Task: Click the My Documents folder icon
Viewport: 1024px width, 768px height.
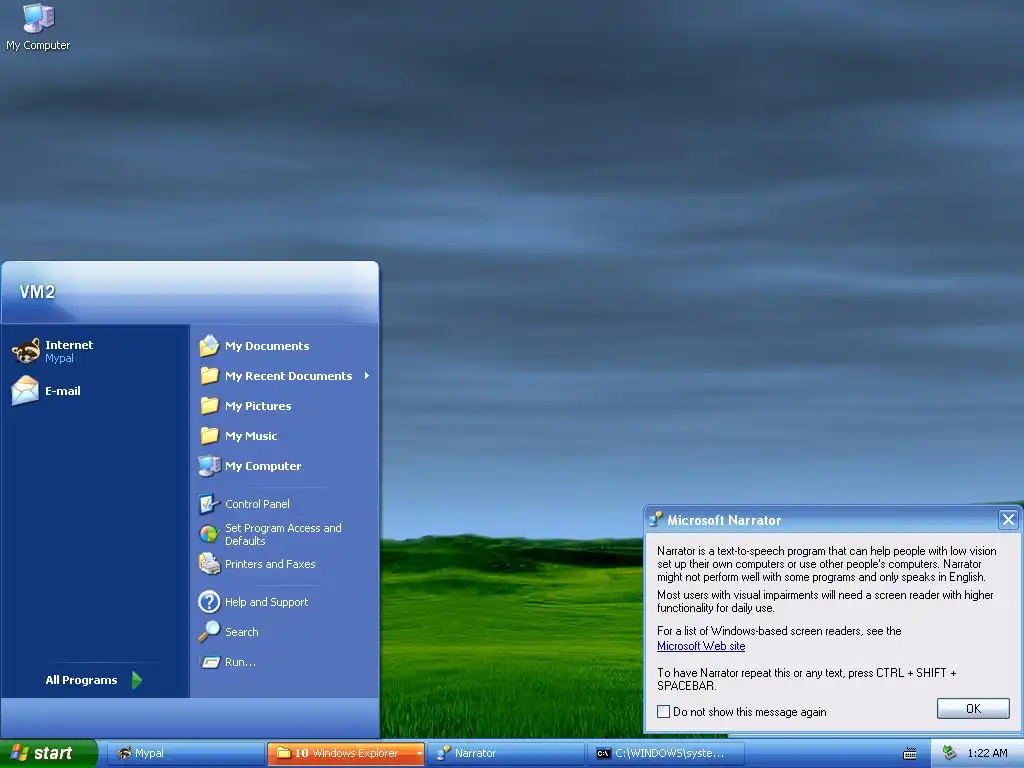Action: (x=209, y=345)
